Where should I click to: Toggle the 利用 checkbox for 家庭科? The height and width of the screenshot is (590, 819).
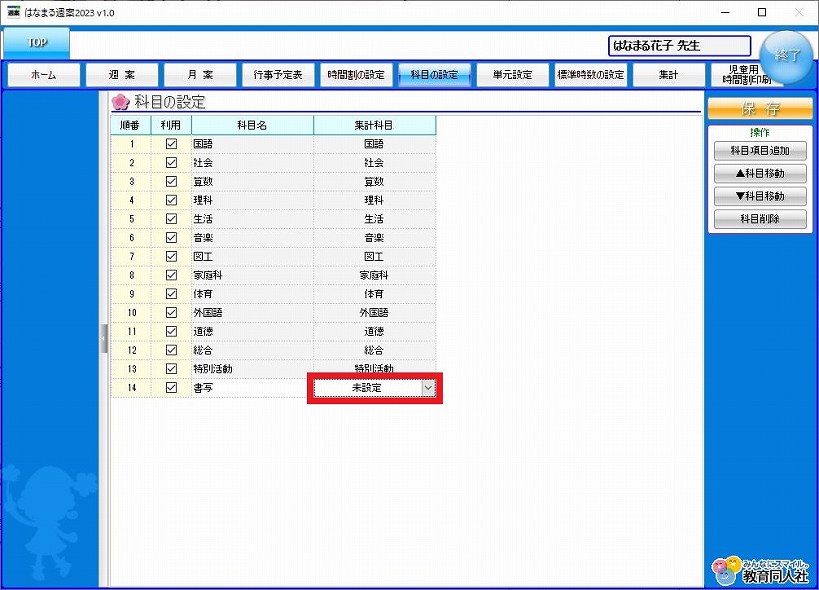point(171,275)
